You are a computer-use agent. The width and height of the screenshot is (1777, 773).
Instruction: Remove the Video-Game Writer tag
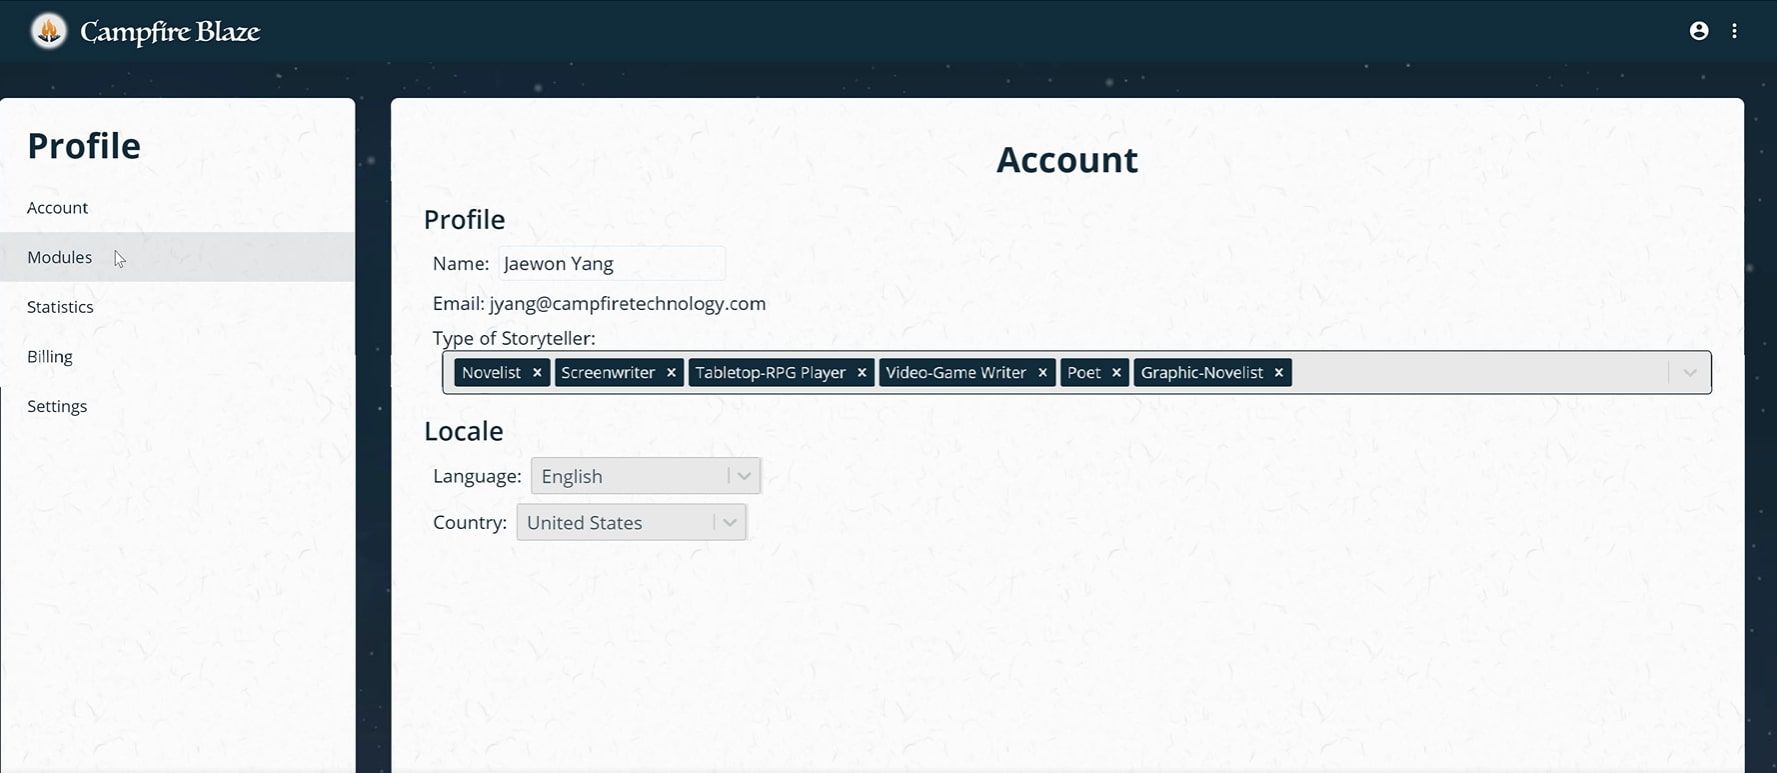tap(1042, 373)
